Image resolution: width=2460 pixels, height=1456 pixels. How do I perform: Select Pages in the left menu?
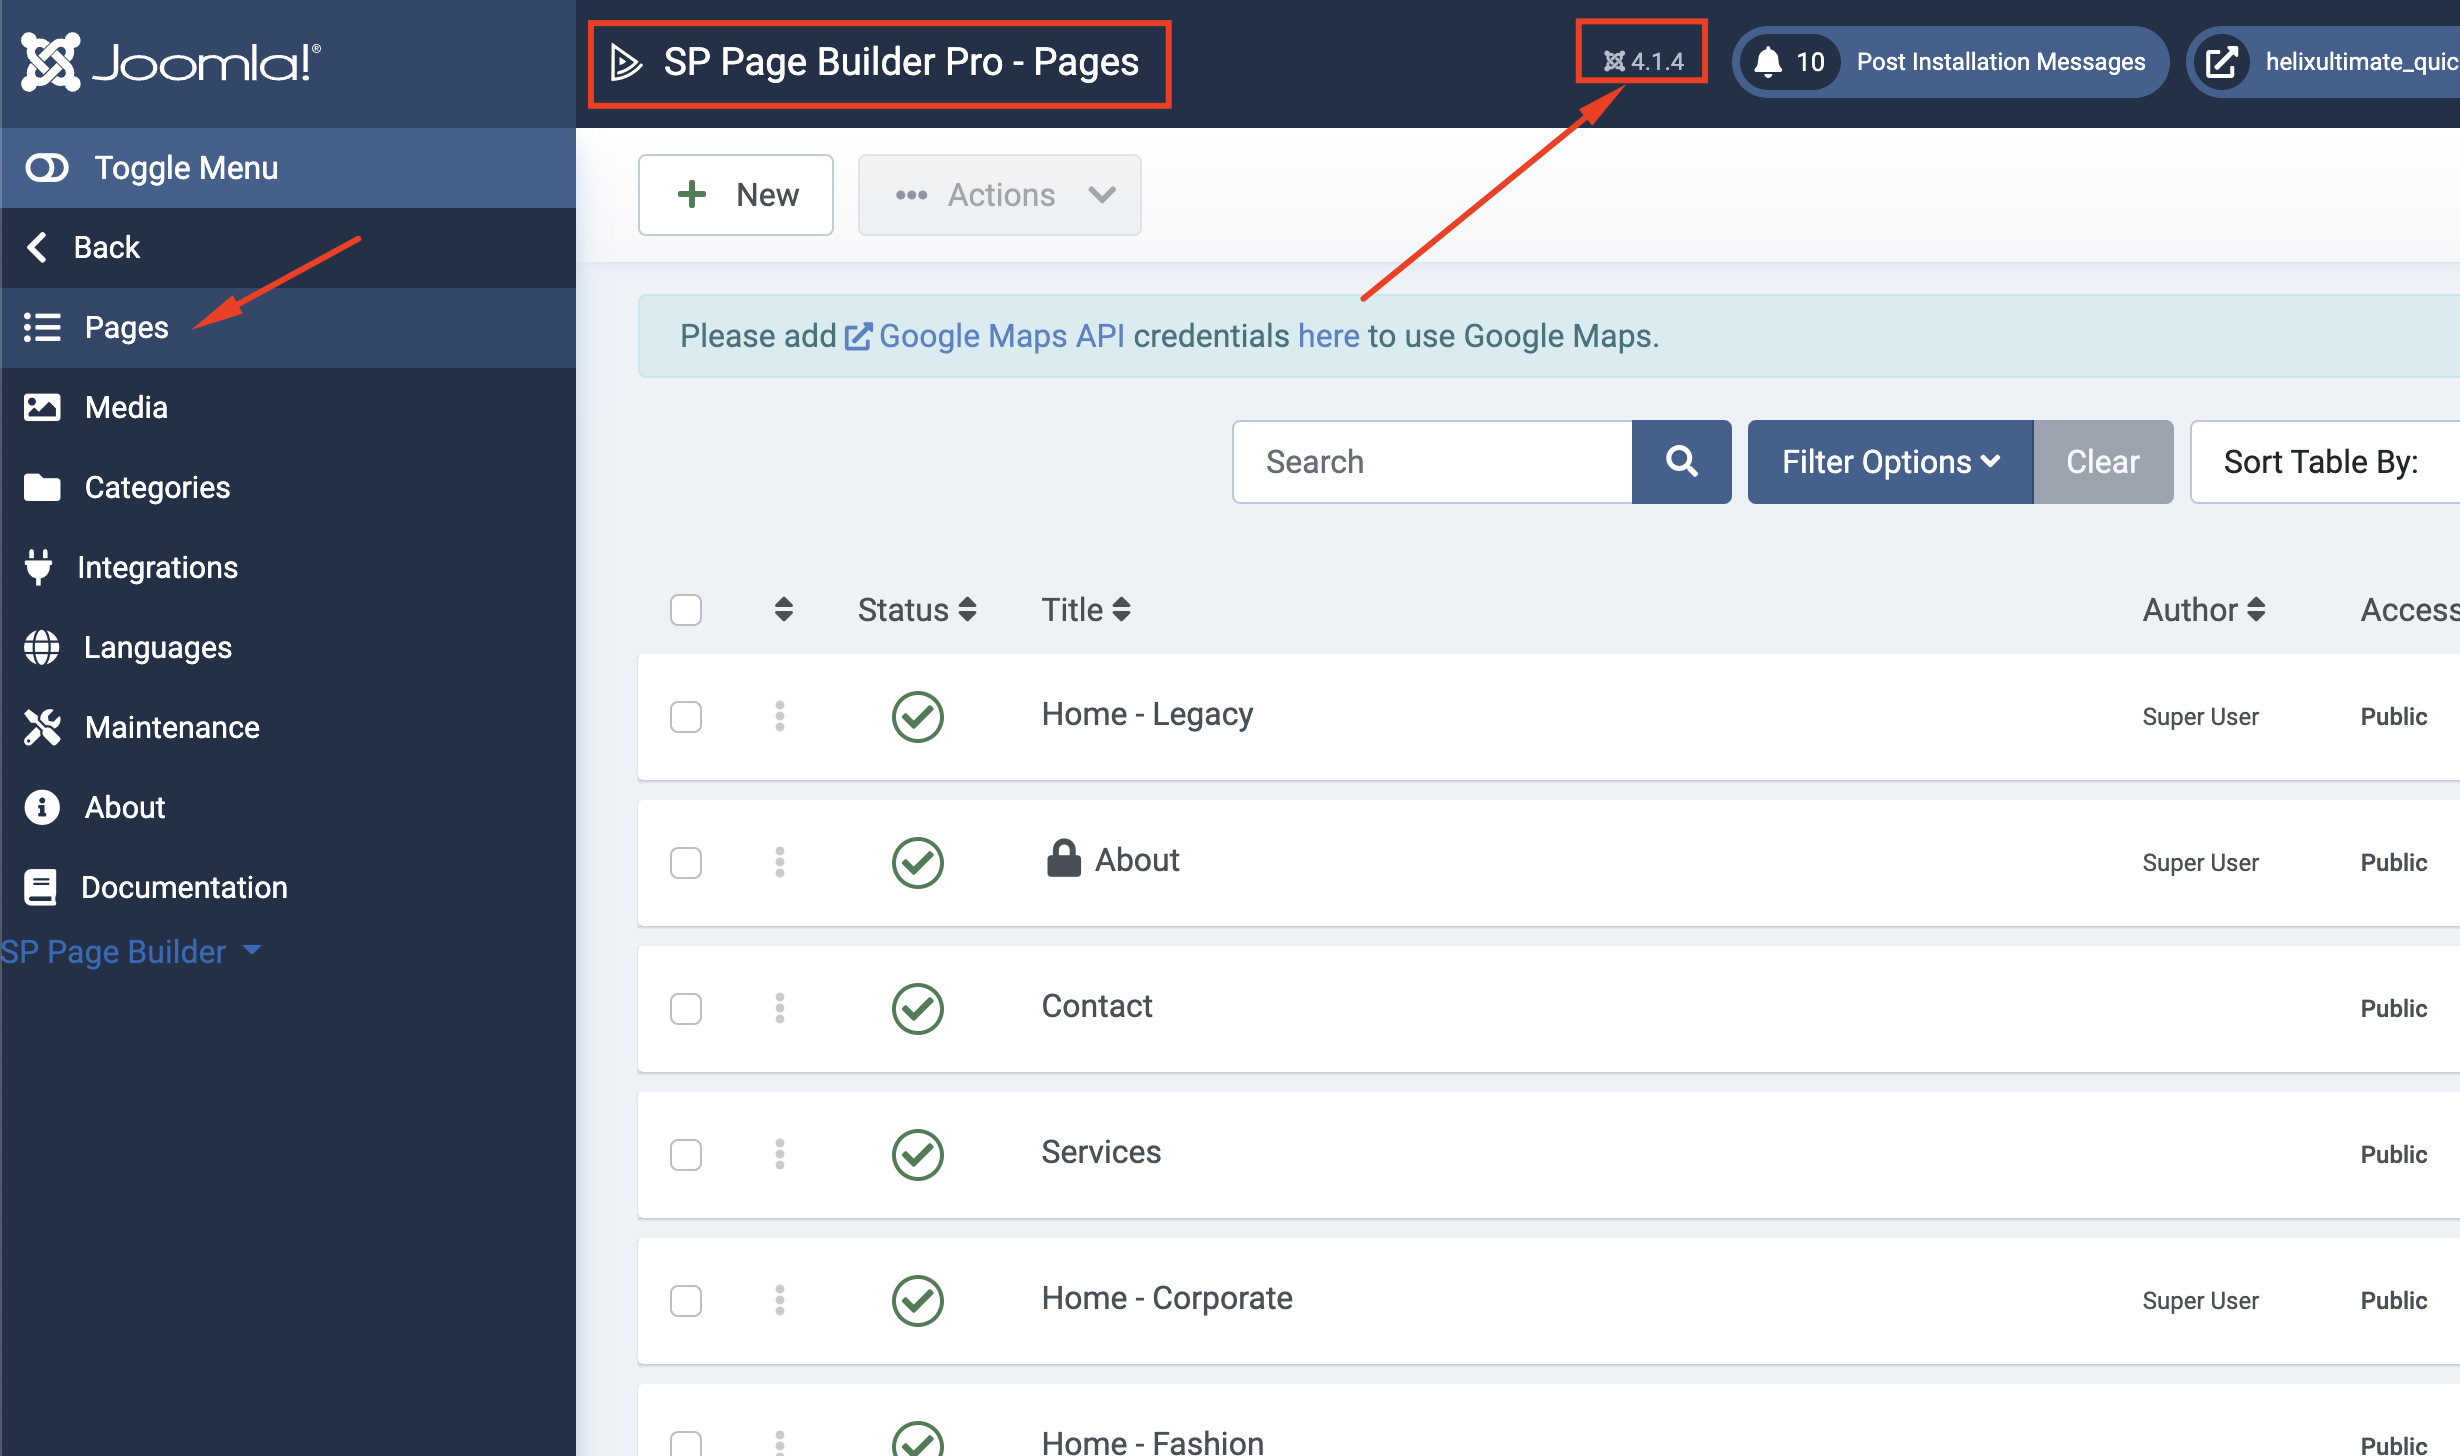coord(126,327)
